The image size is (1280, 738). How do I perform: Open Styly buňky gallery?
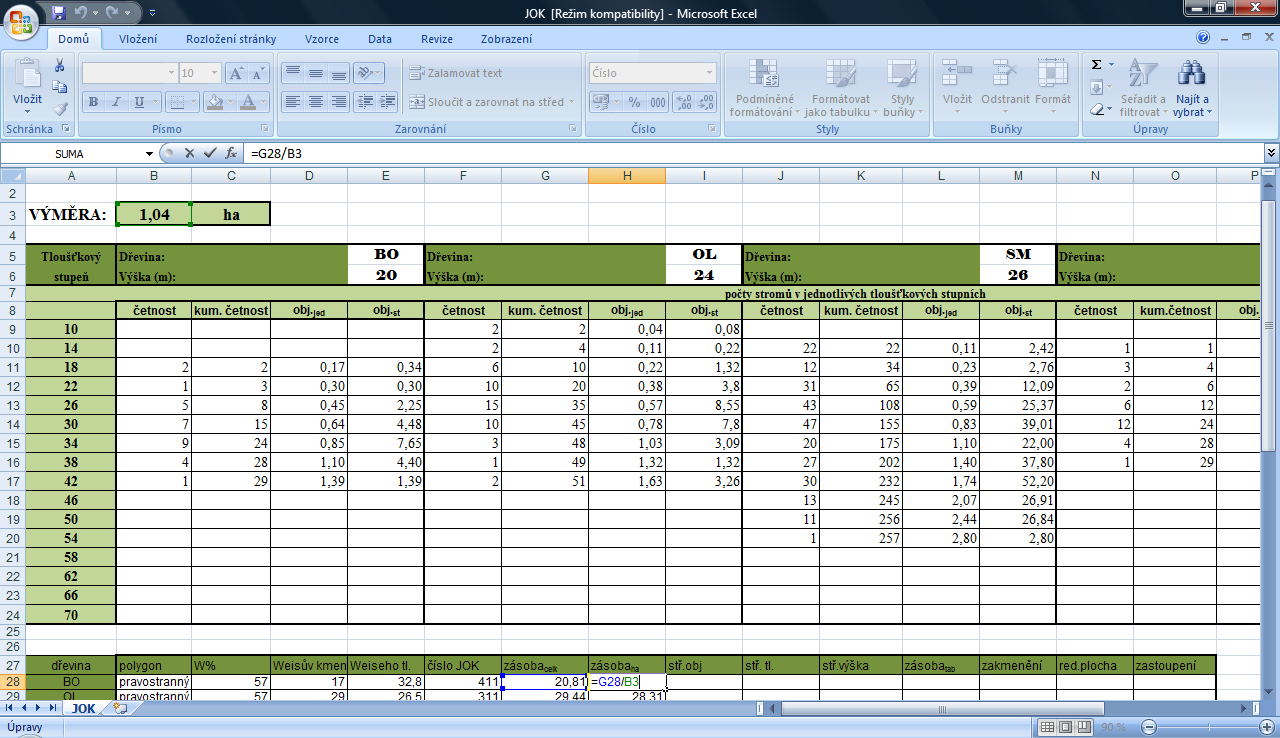tap(902, 88)
